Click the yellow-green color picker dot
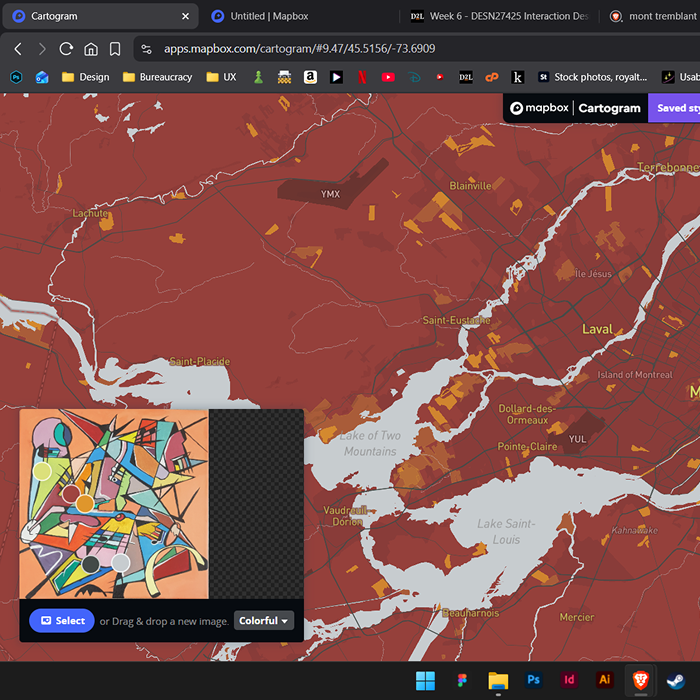The height and width of the screenshot is (700, 700). 42,471
